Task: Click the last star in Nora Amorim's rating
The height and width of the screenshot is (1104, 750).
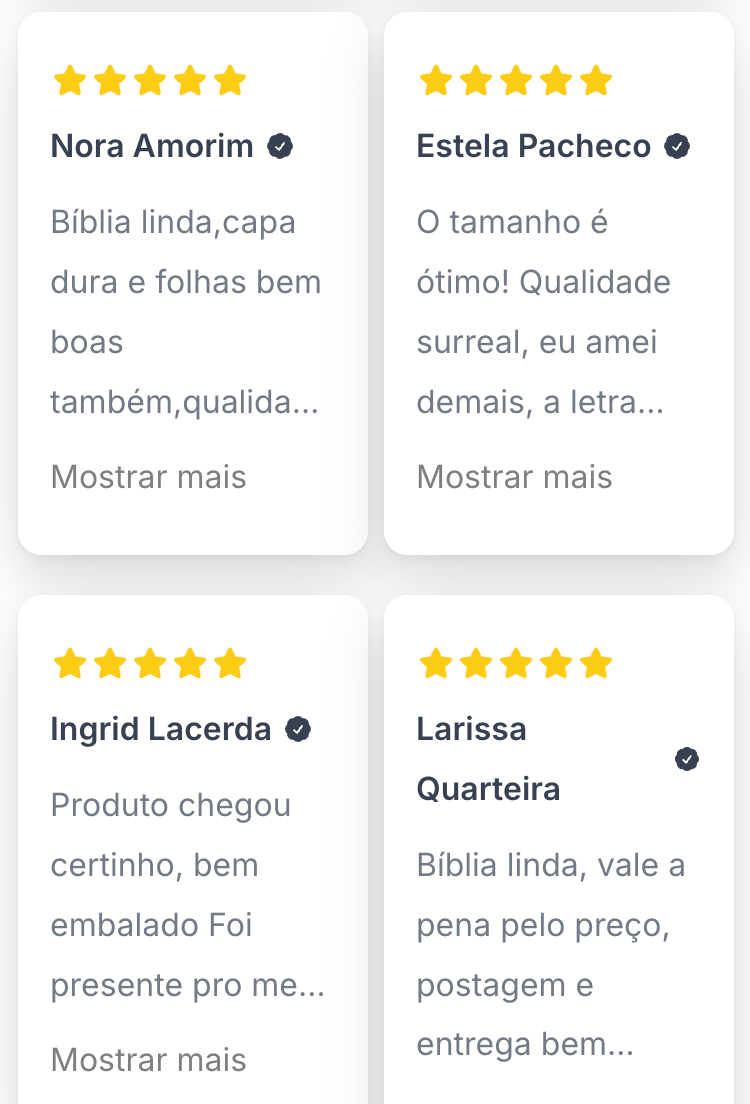Action: pos(230,81)
